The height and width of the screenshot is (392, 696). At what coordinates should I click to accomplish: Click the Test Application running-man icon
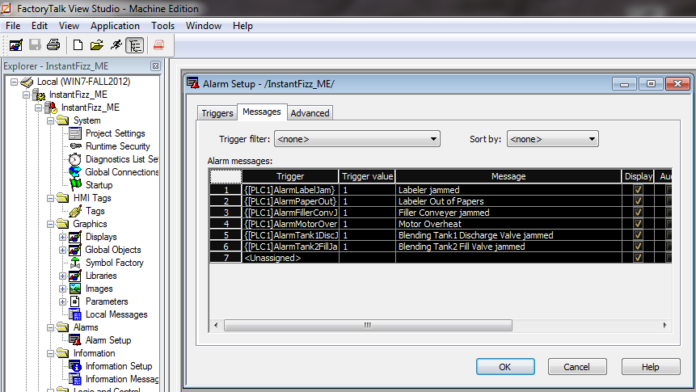tap(116, 45)
